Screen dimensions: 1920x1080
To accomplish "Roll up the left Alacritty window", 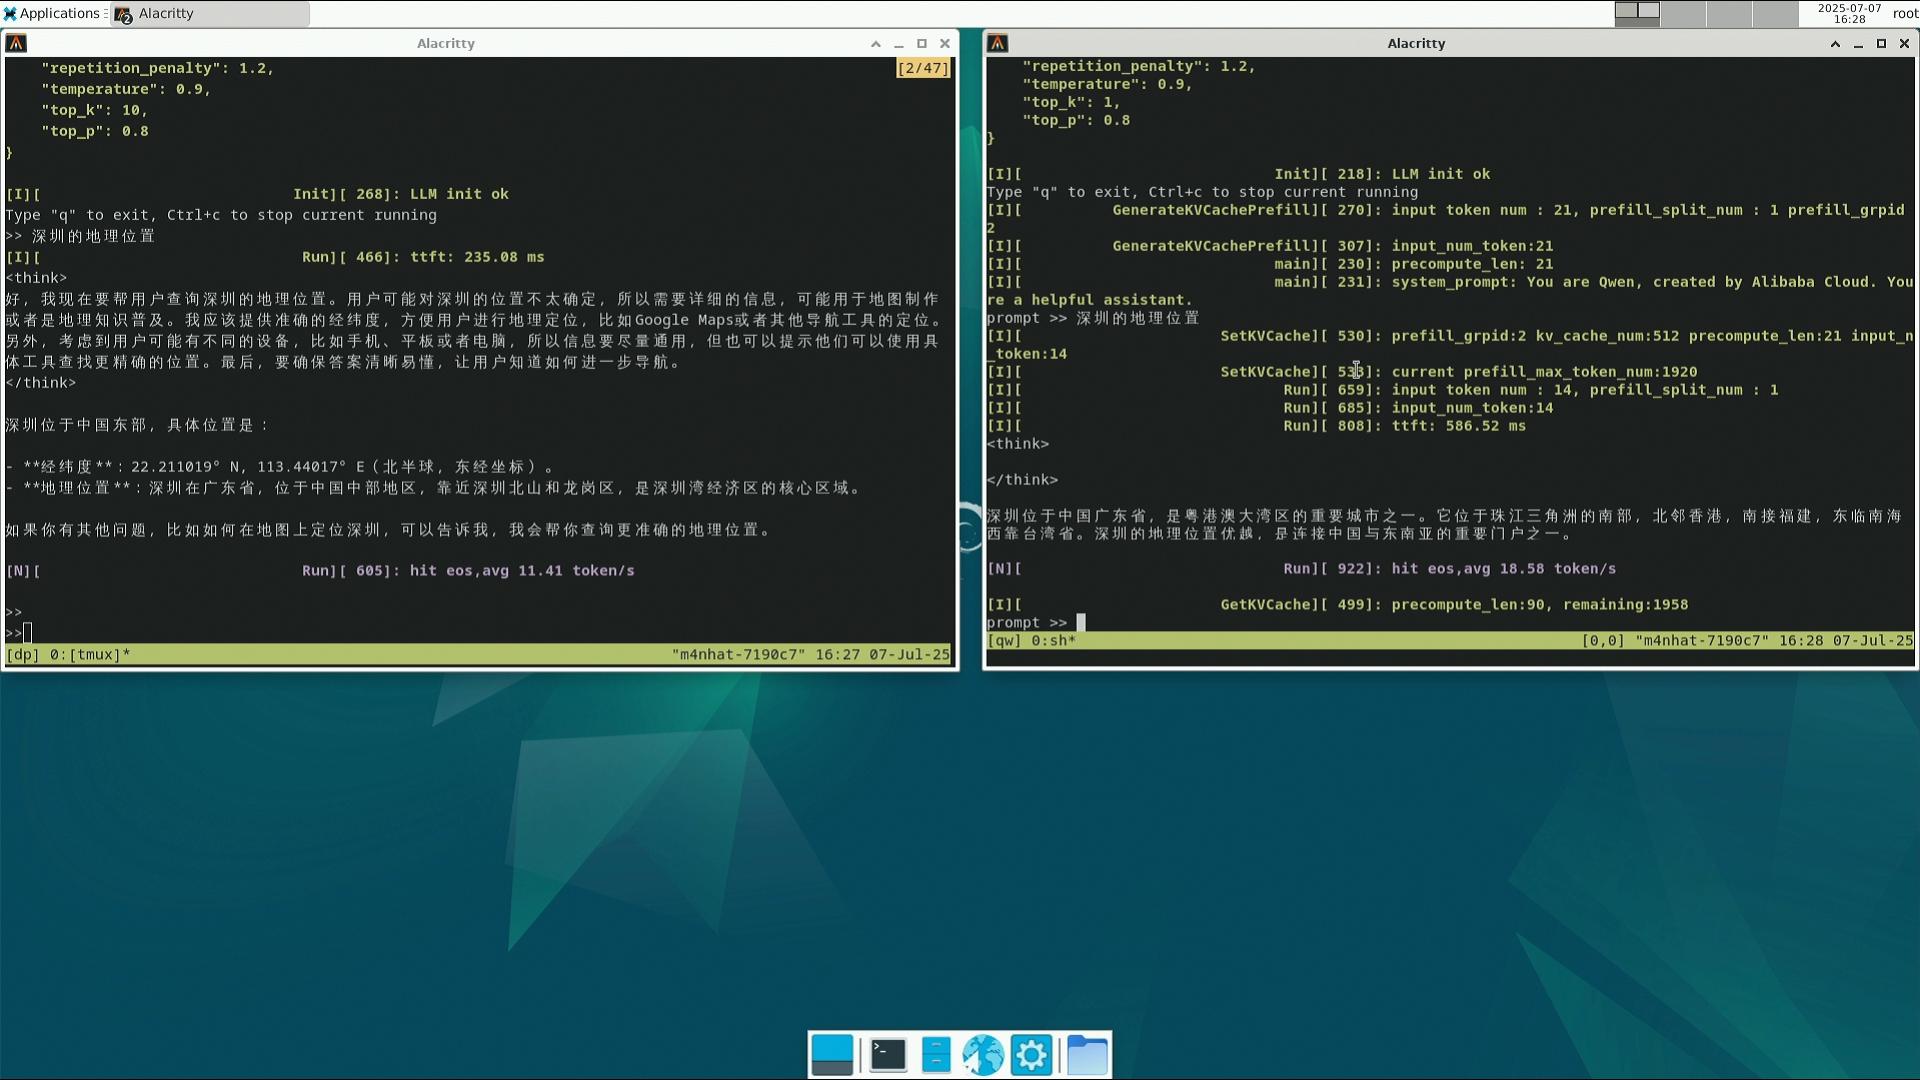I will tap(875, 43).
